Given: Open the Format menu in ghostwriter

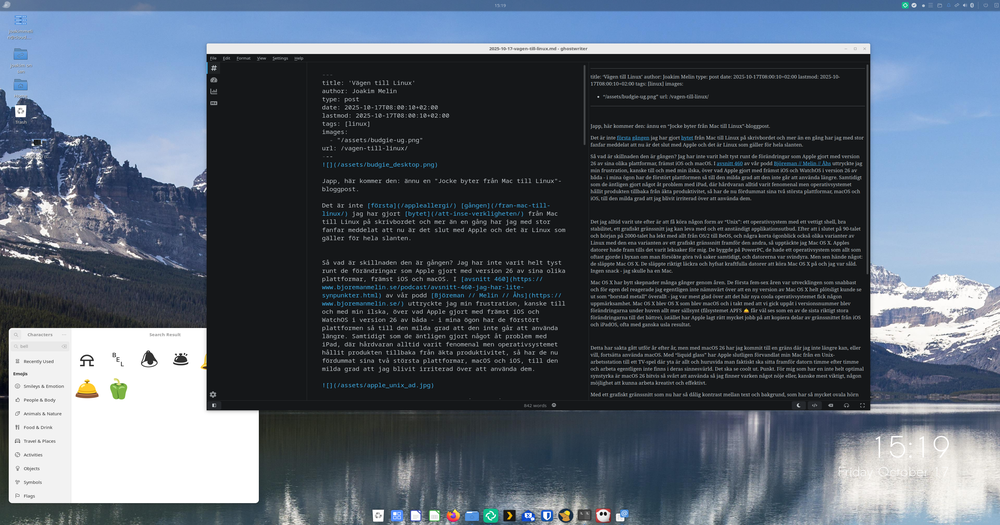Looking at the screenshot, I should tap(243, 58).
